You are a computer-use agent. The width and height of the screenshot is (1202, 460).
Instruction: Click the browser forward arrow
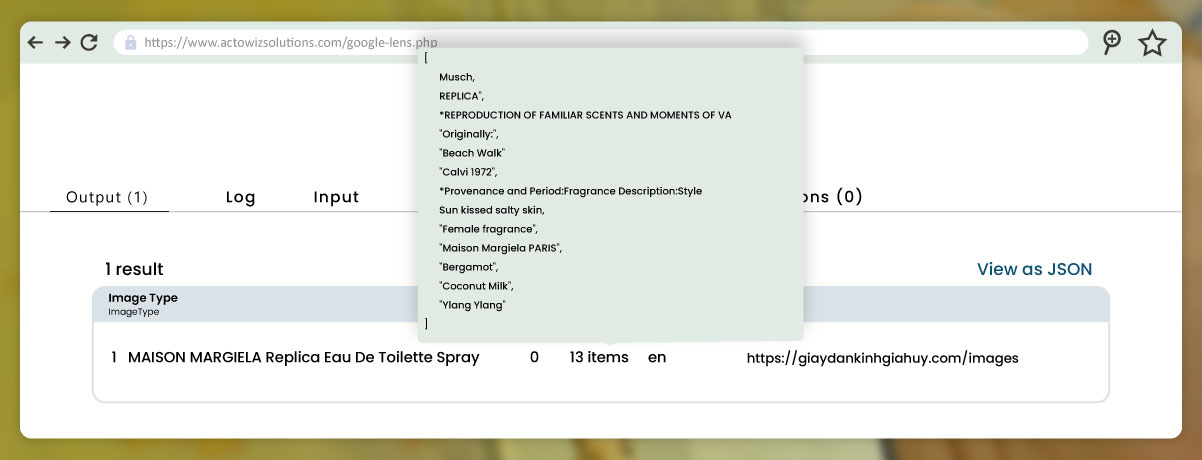(x=62, y=43)
